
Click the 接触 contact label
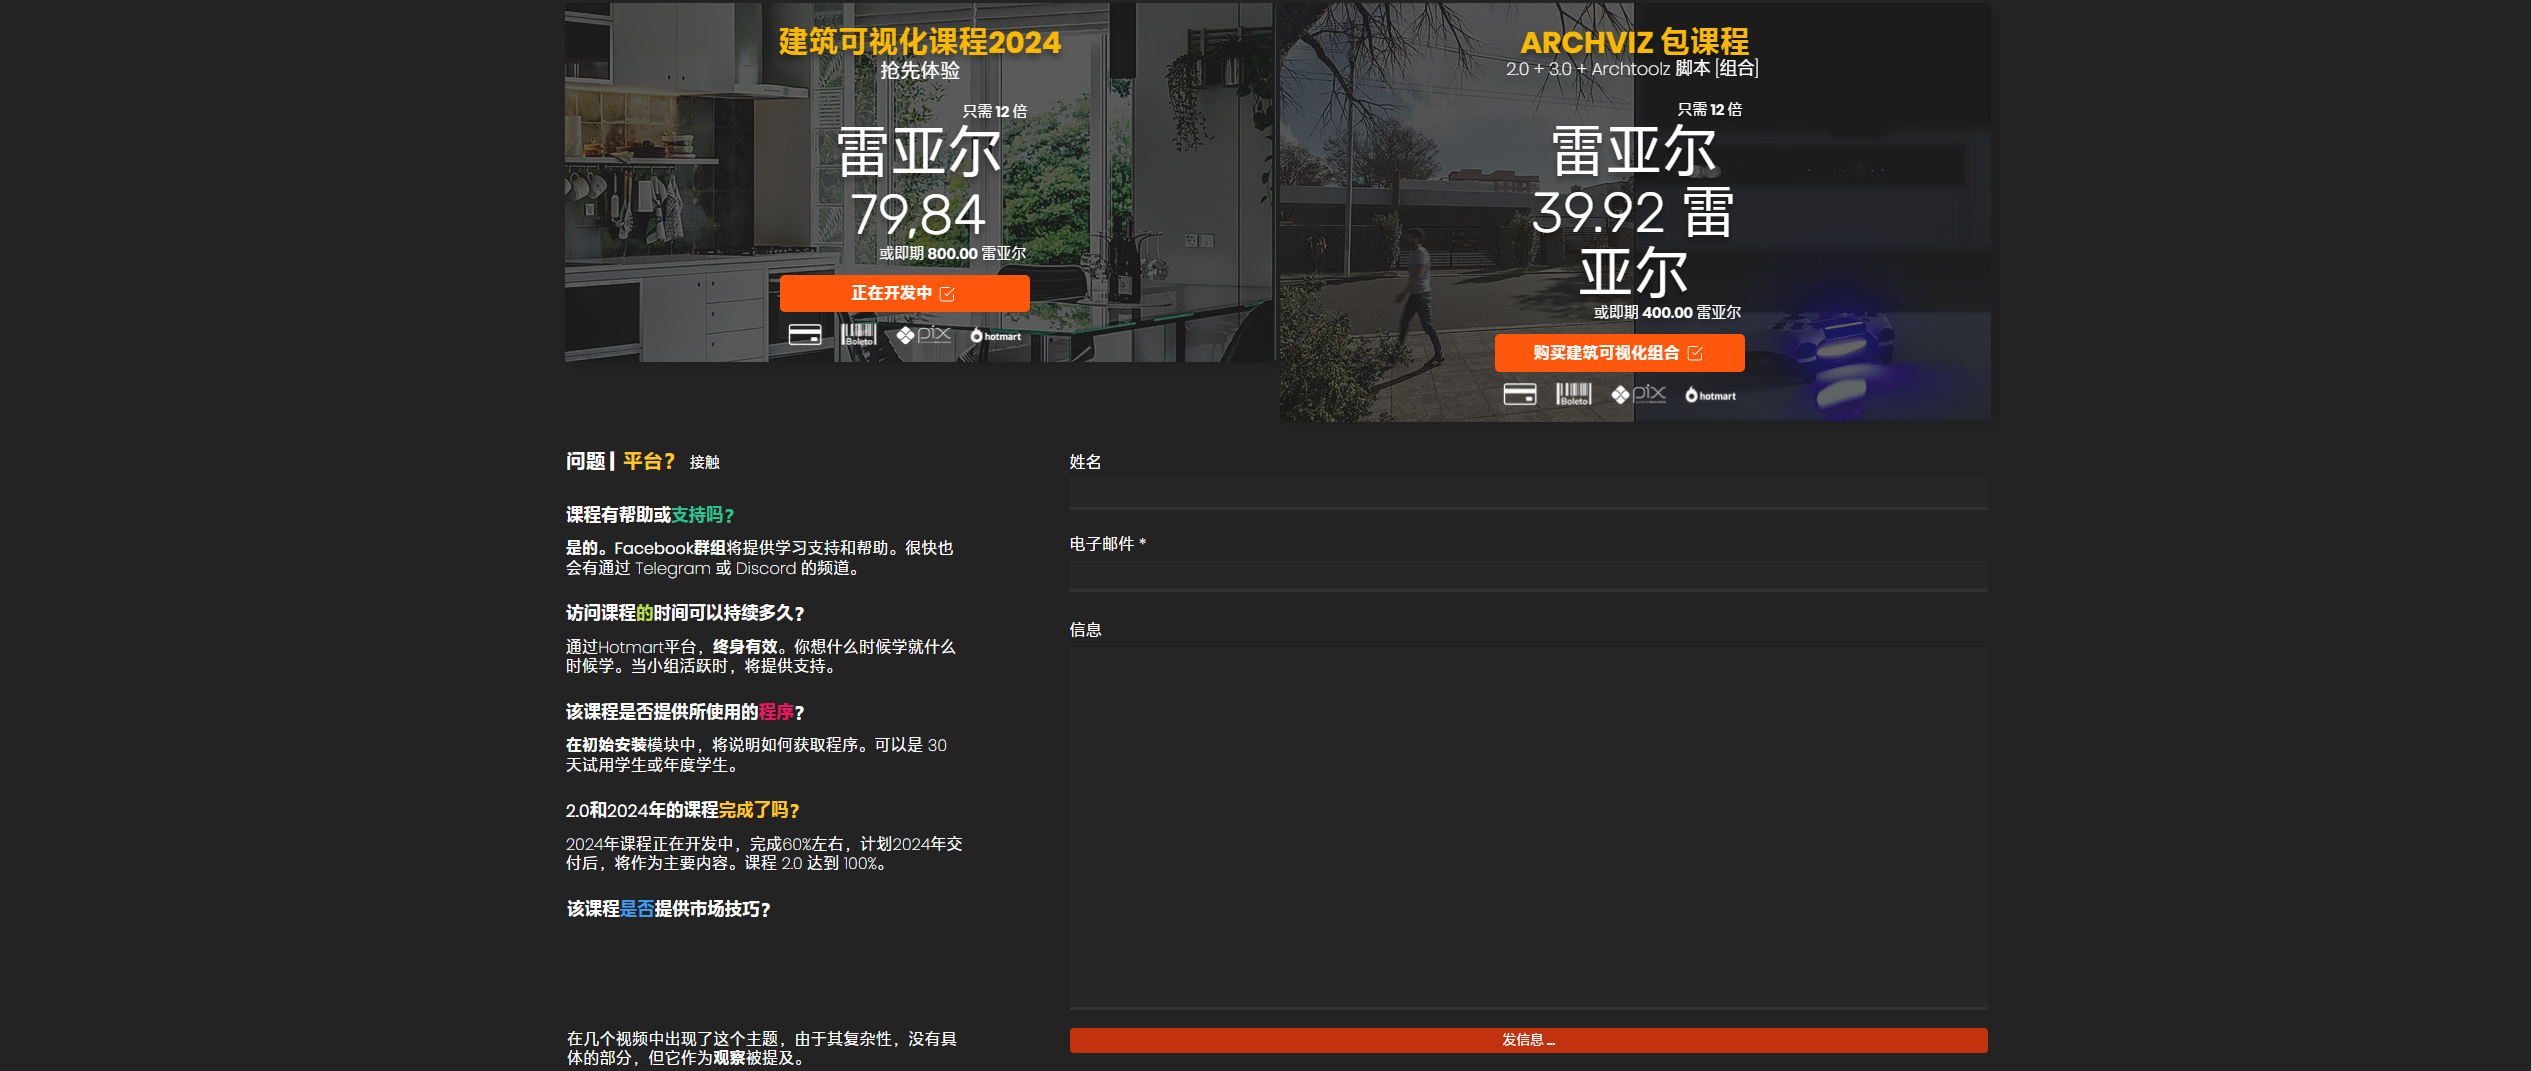705,462
